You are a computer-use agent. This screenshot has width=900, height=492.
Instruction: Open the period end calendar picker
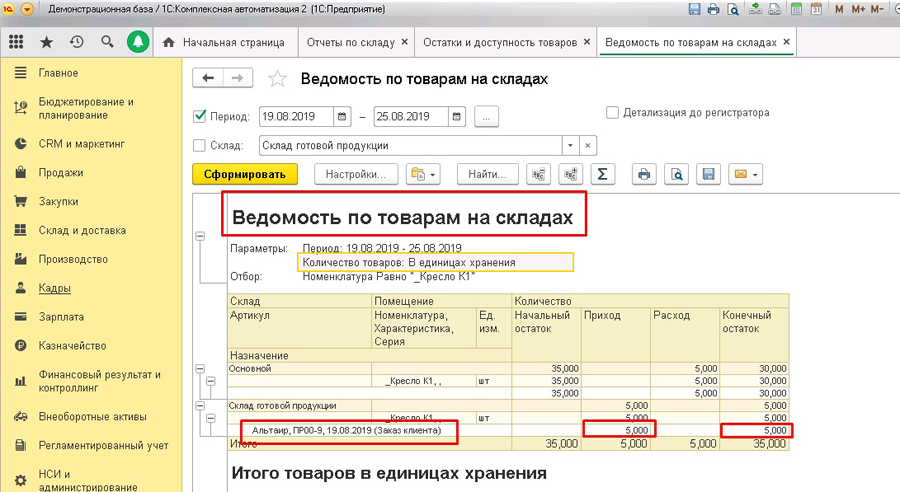point(456,117)
